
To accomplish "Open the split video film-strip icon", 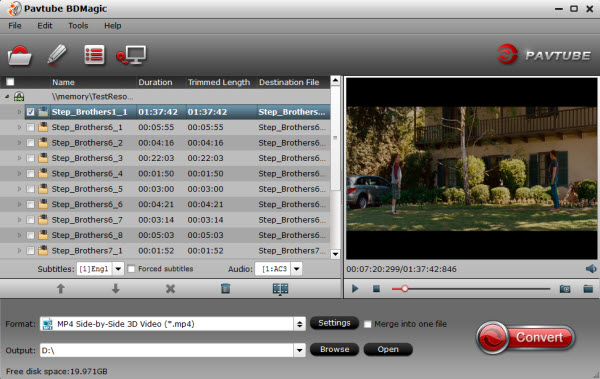I will tap(280, 289).
